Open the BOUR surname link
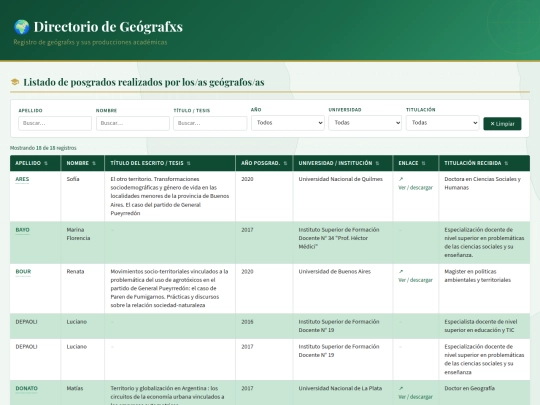The height and width of the screenshot is (405, 540). (x=23, y=271)
